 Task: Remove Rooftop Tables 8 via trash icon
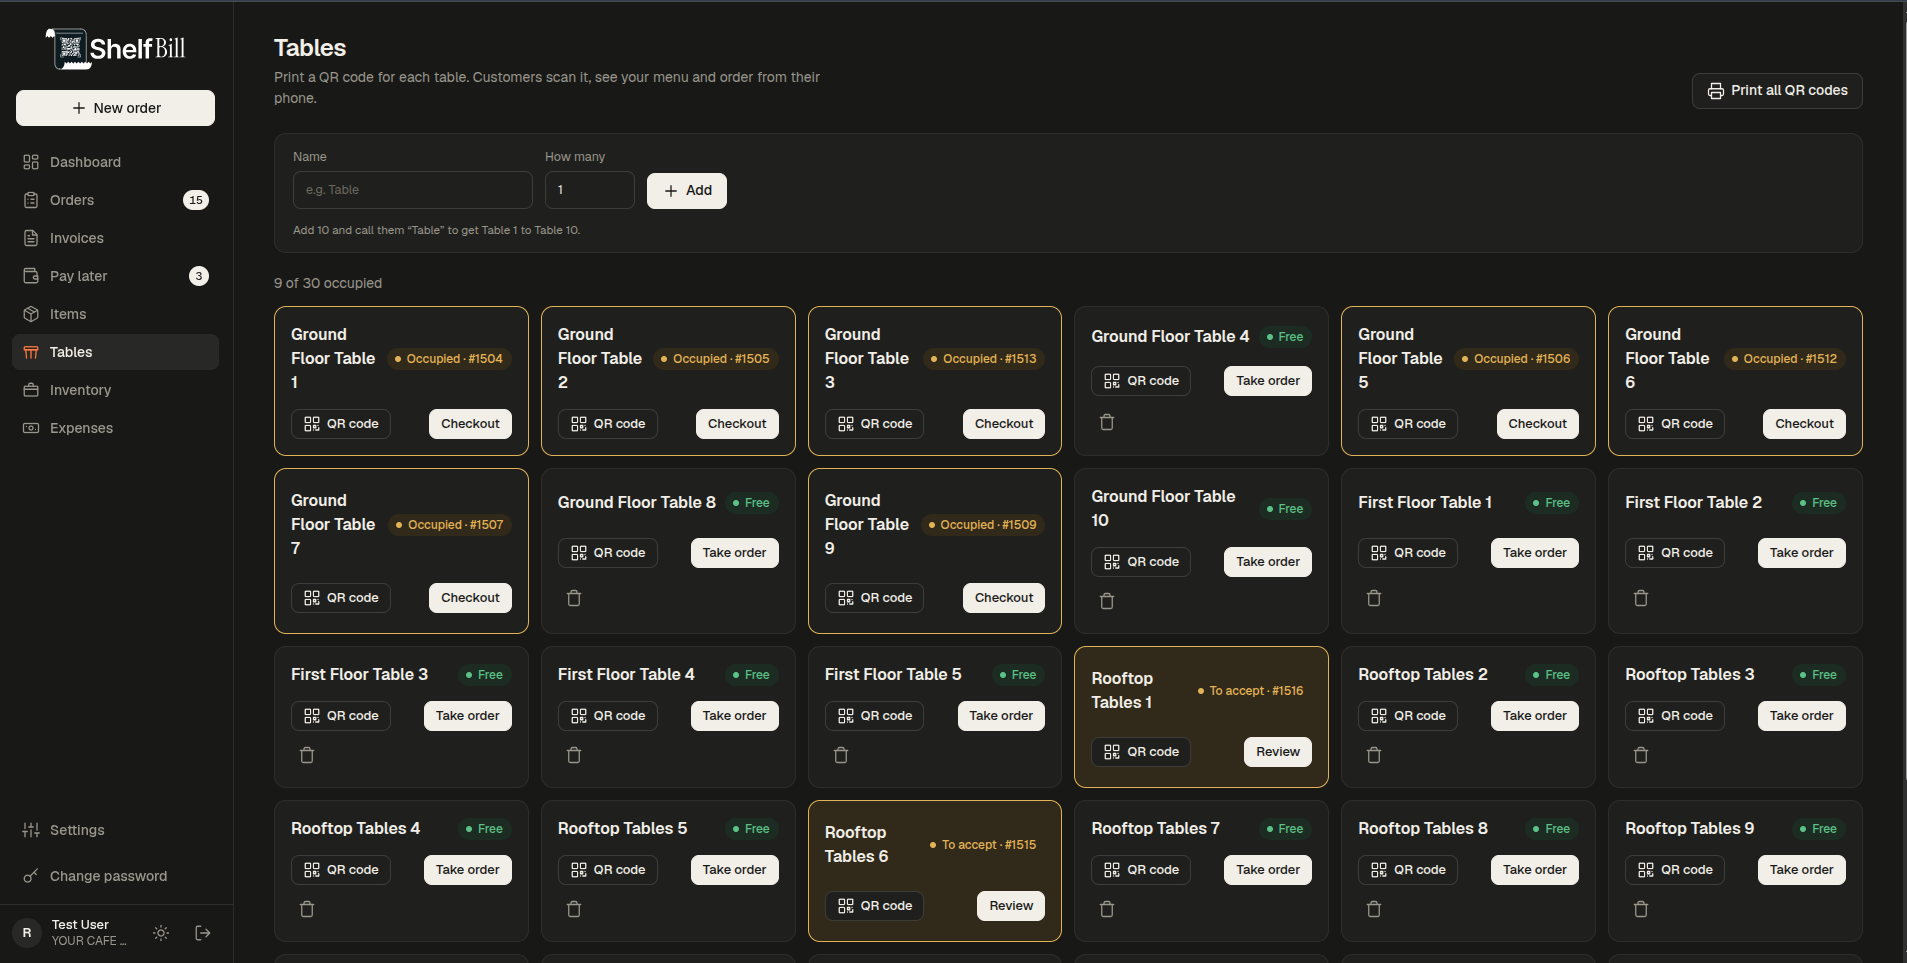1374,909
